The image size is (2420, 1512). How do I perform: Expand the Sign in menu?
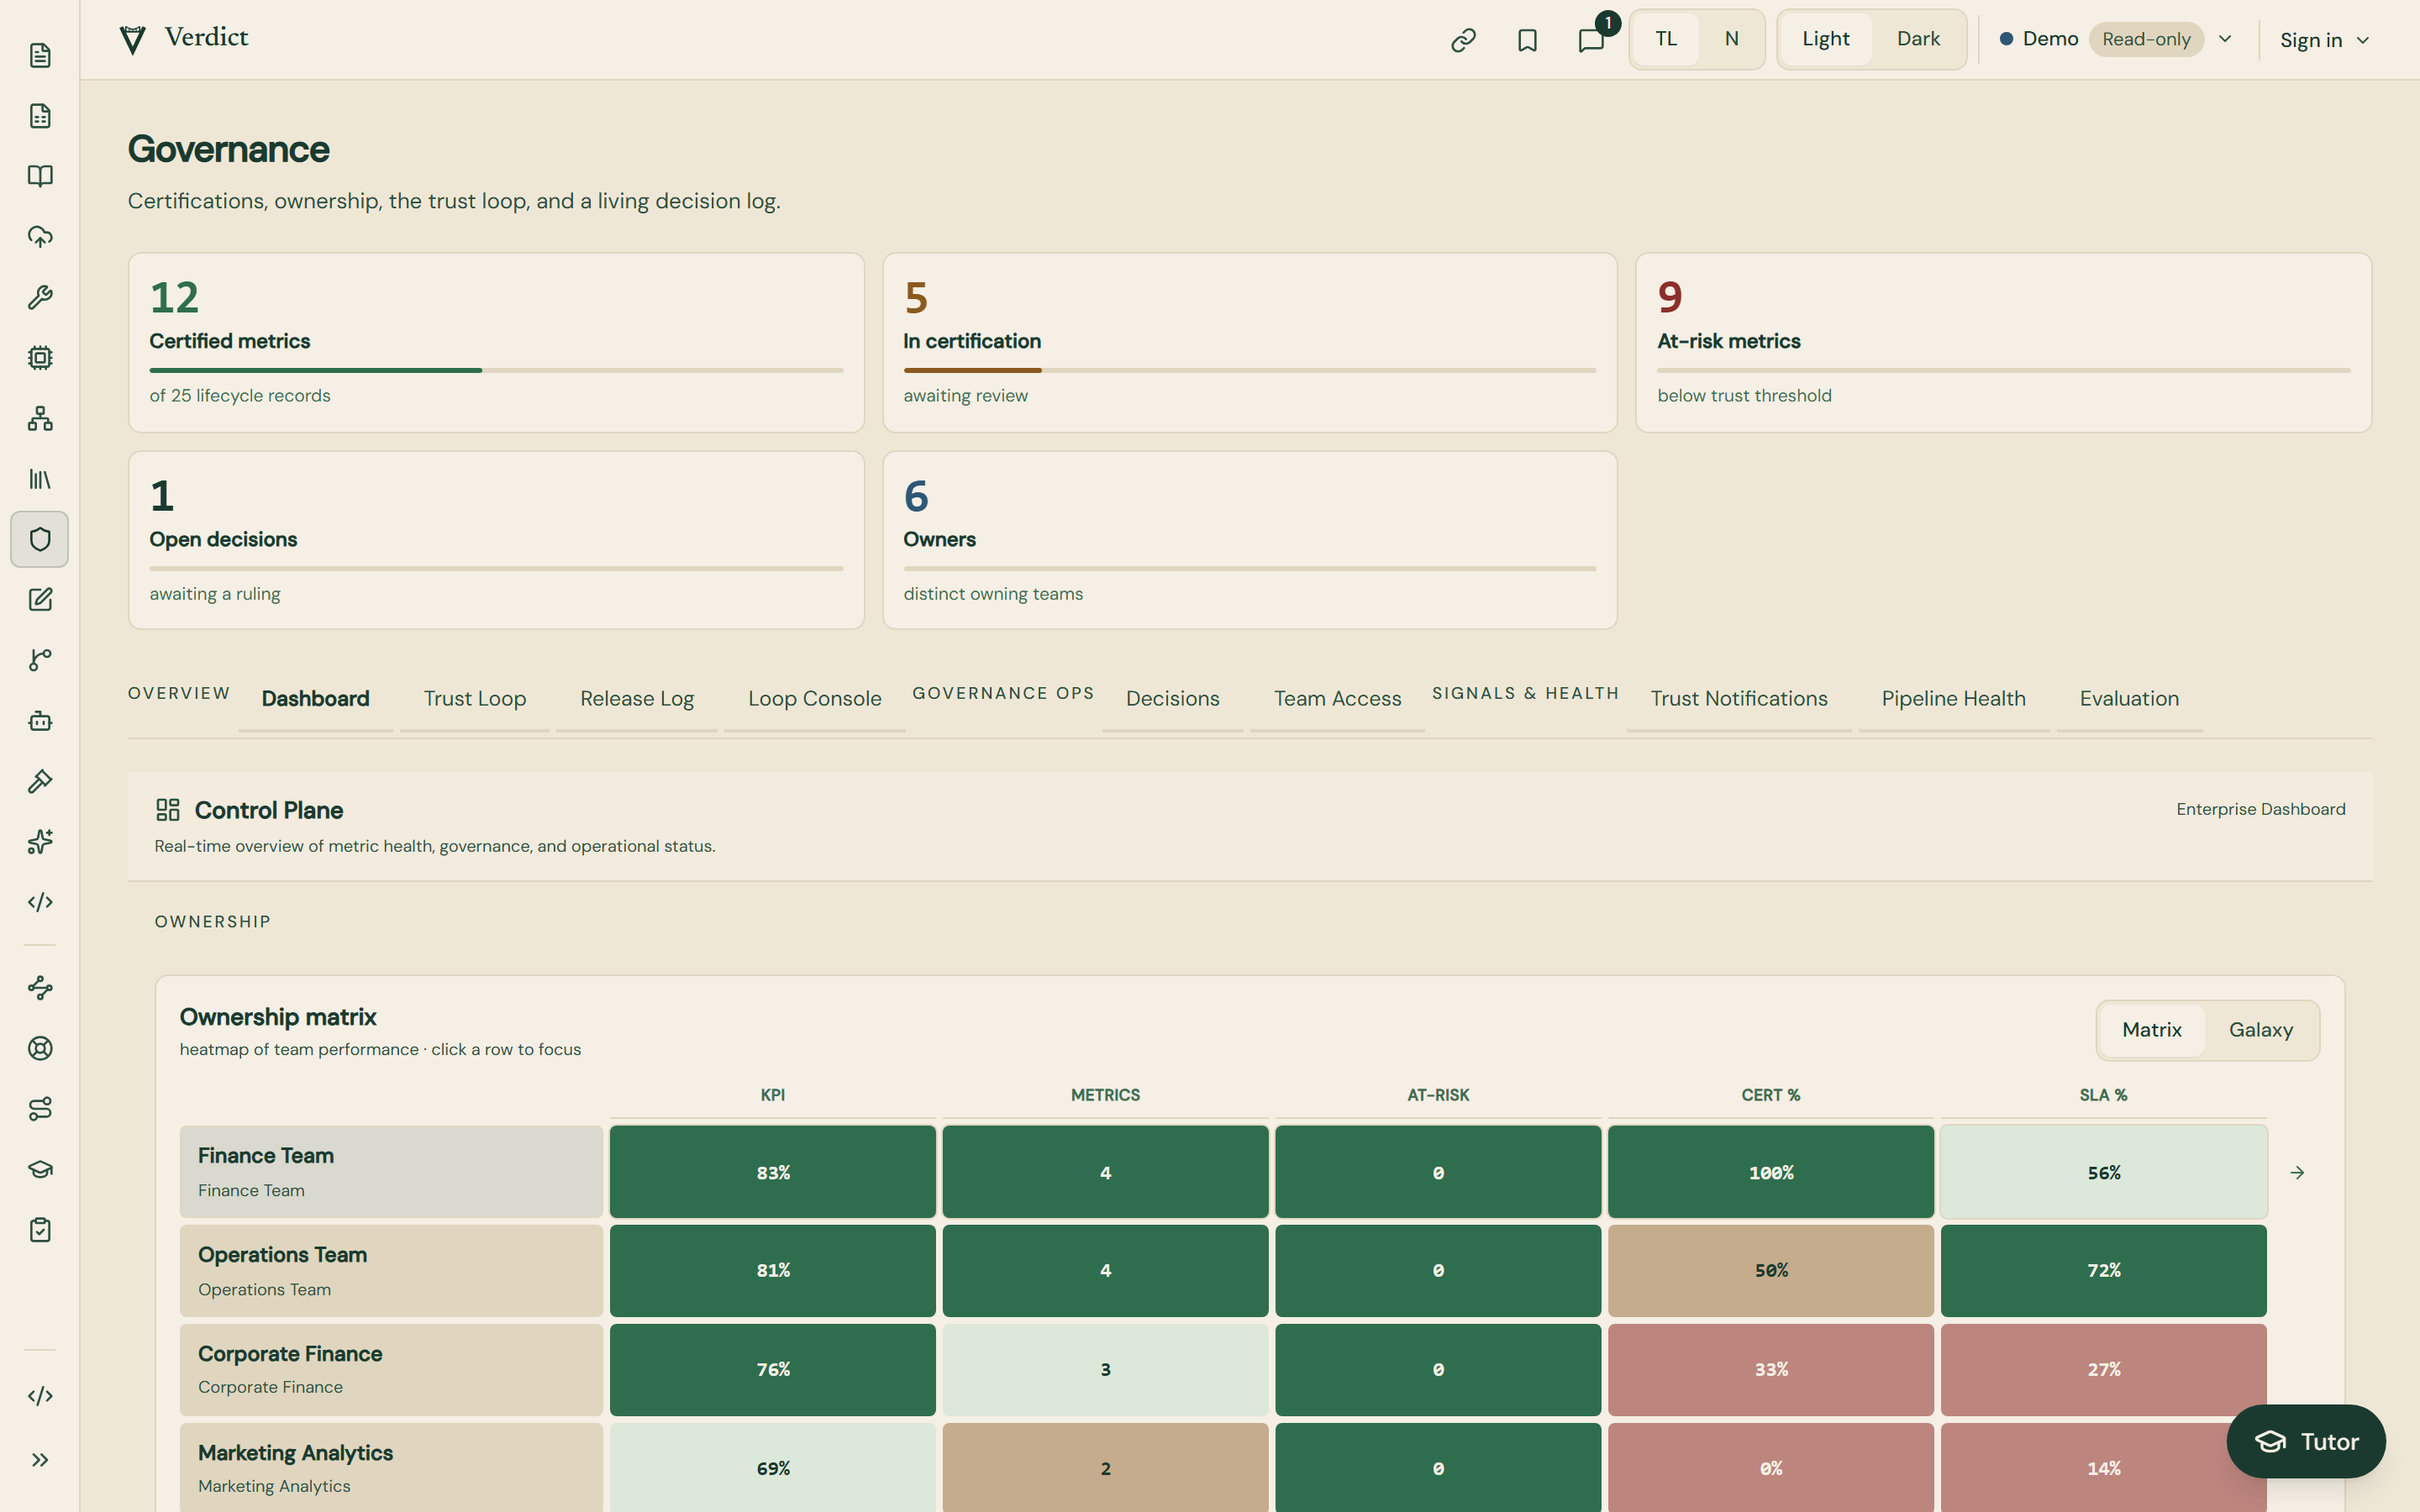[2324, 40]
